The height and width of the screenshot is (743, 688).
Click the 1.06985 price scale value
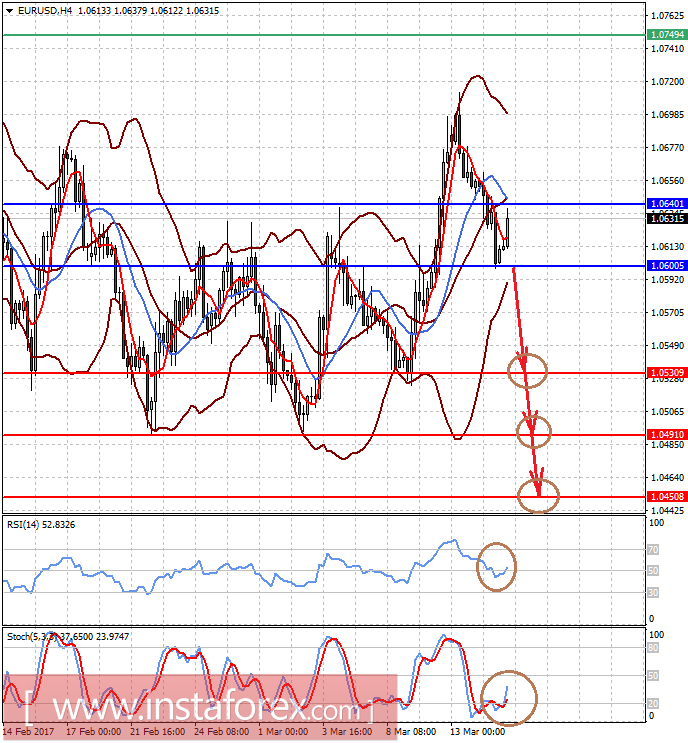tap(668, 114)
